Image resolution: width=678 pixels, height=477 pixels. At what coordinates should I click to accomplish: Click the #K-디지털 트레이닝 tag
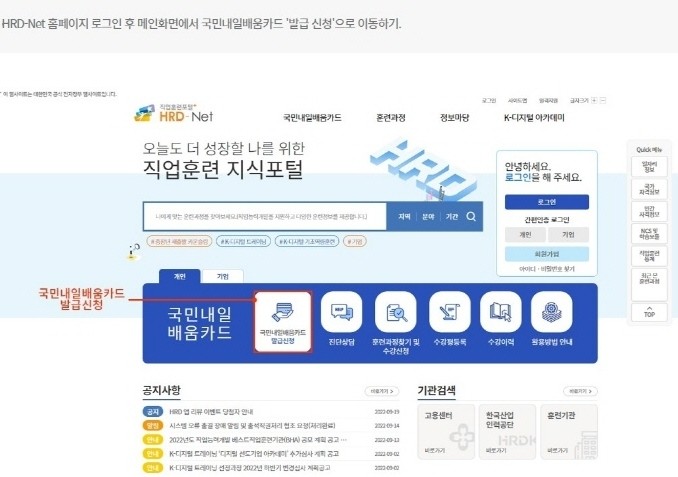point(243,241)
